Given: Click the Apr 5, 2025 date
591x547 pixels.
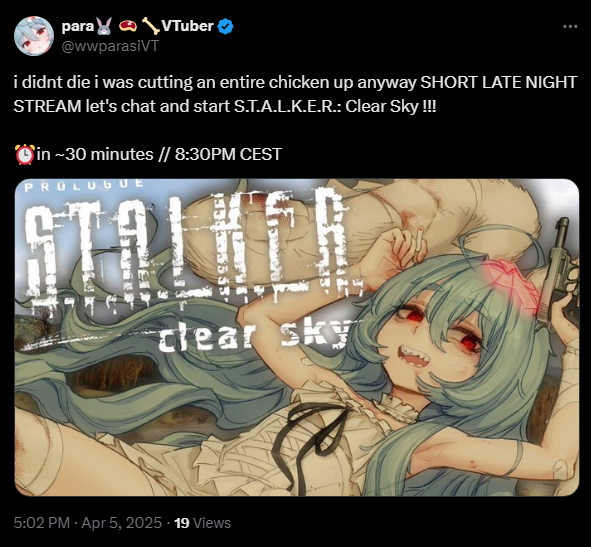Looking at the screenshot, I should tap(122, 523).
